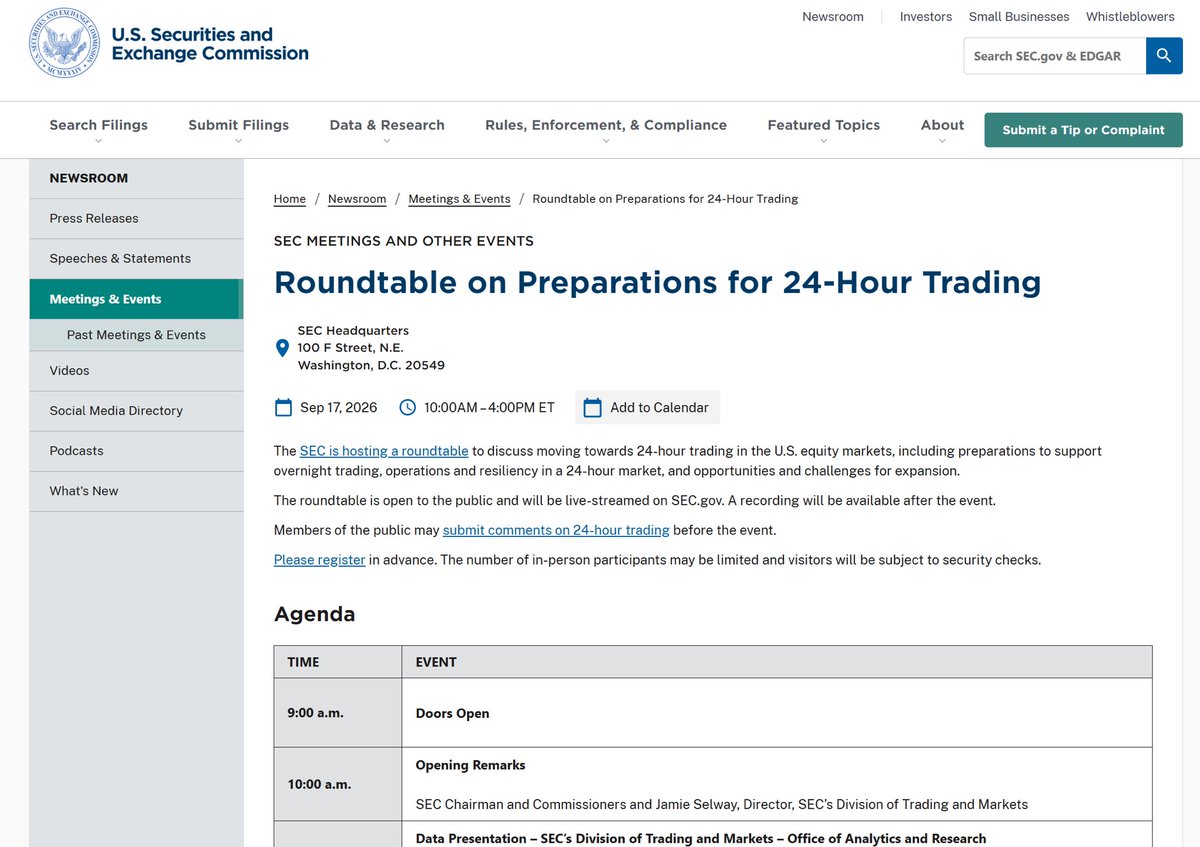Expand the Submit Filings menu
Viewport: 1200px width, 847px height.
238,129
